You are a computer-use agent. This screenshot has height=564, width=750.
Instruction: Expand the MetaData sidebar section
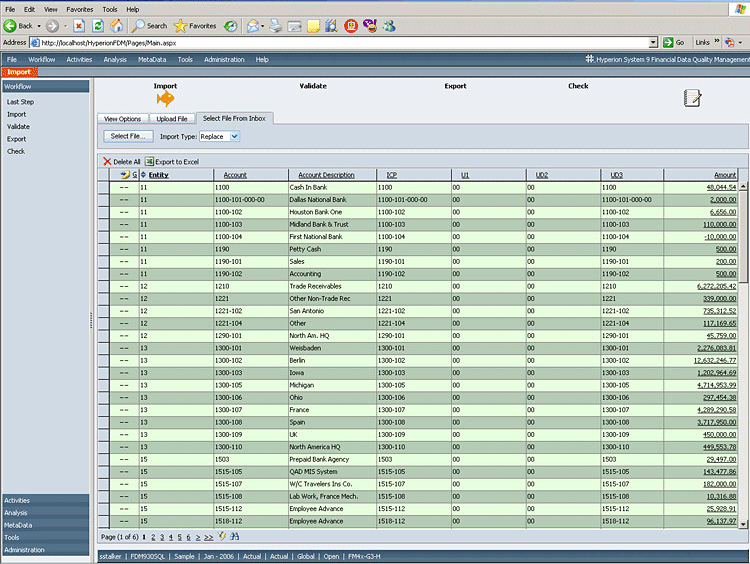[x=45, y=525]
